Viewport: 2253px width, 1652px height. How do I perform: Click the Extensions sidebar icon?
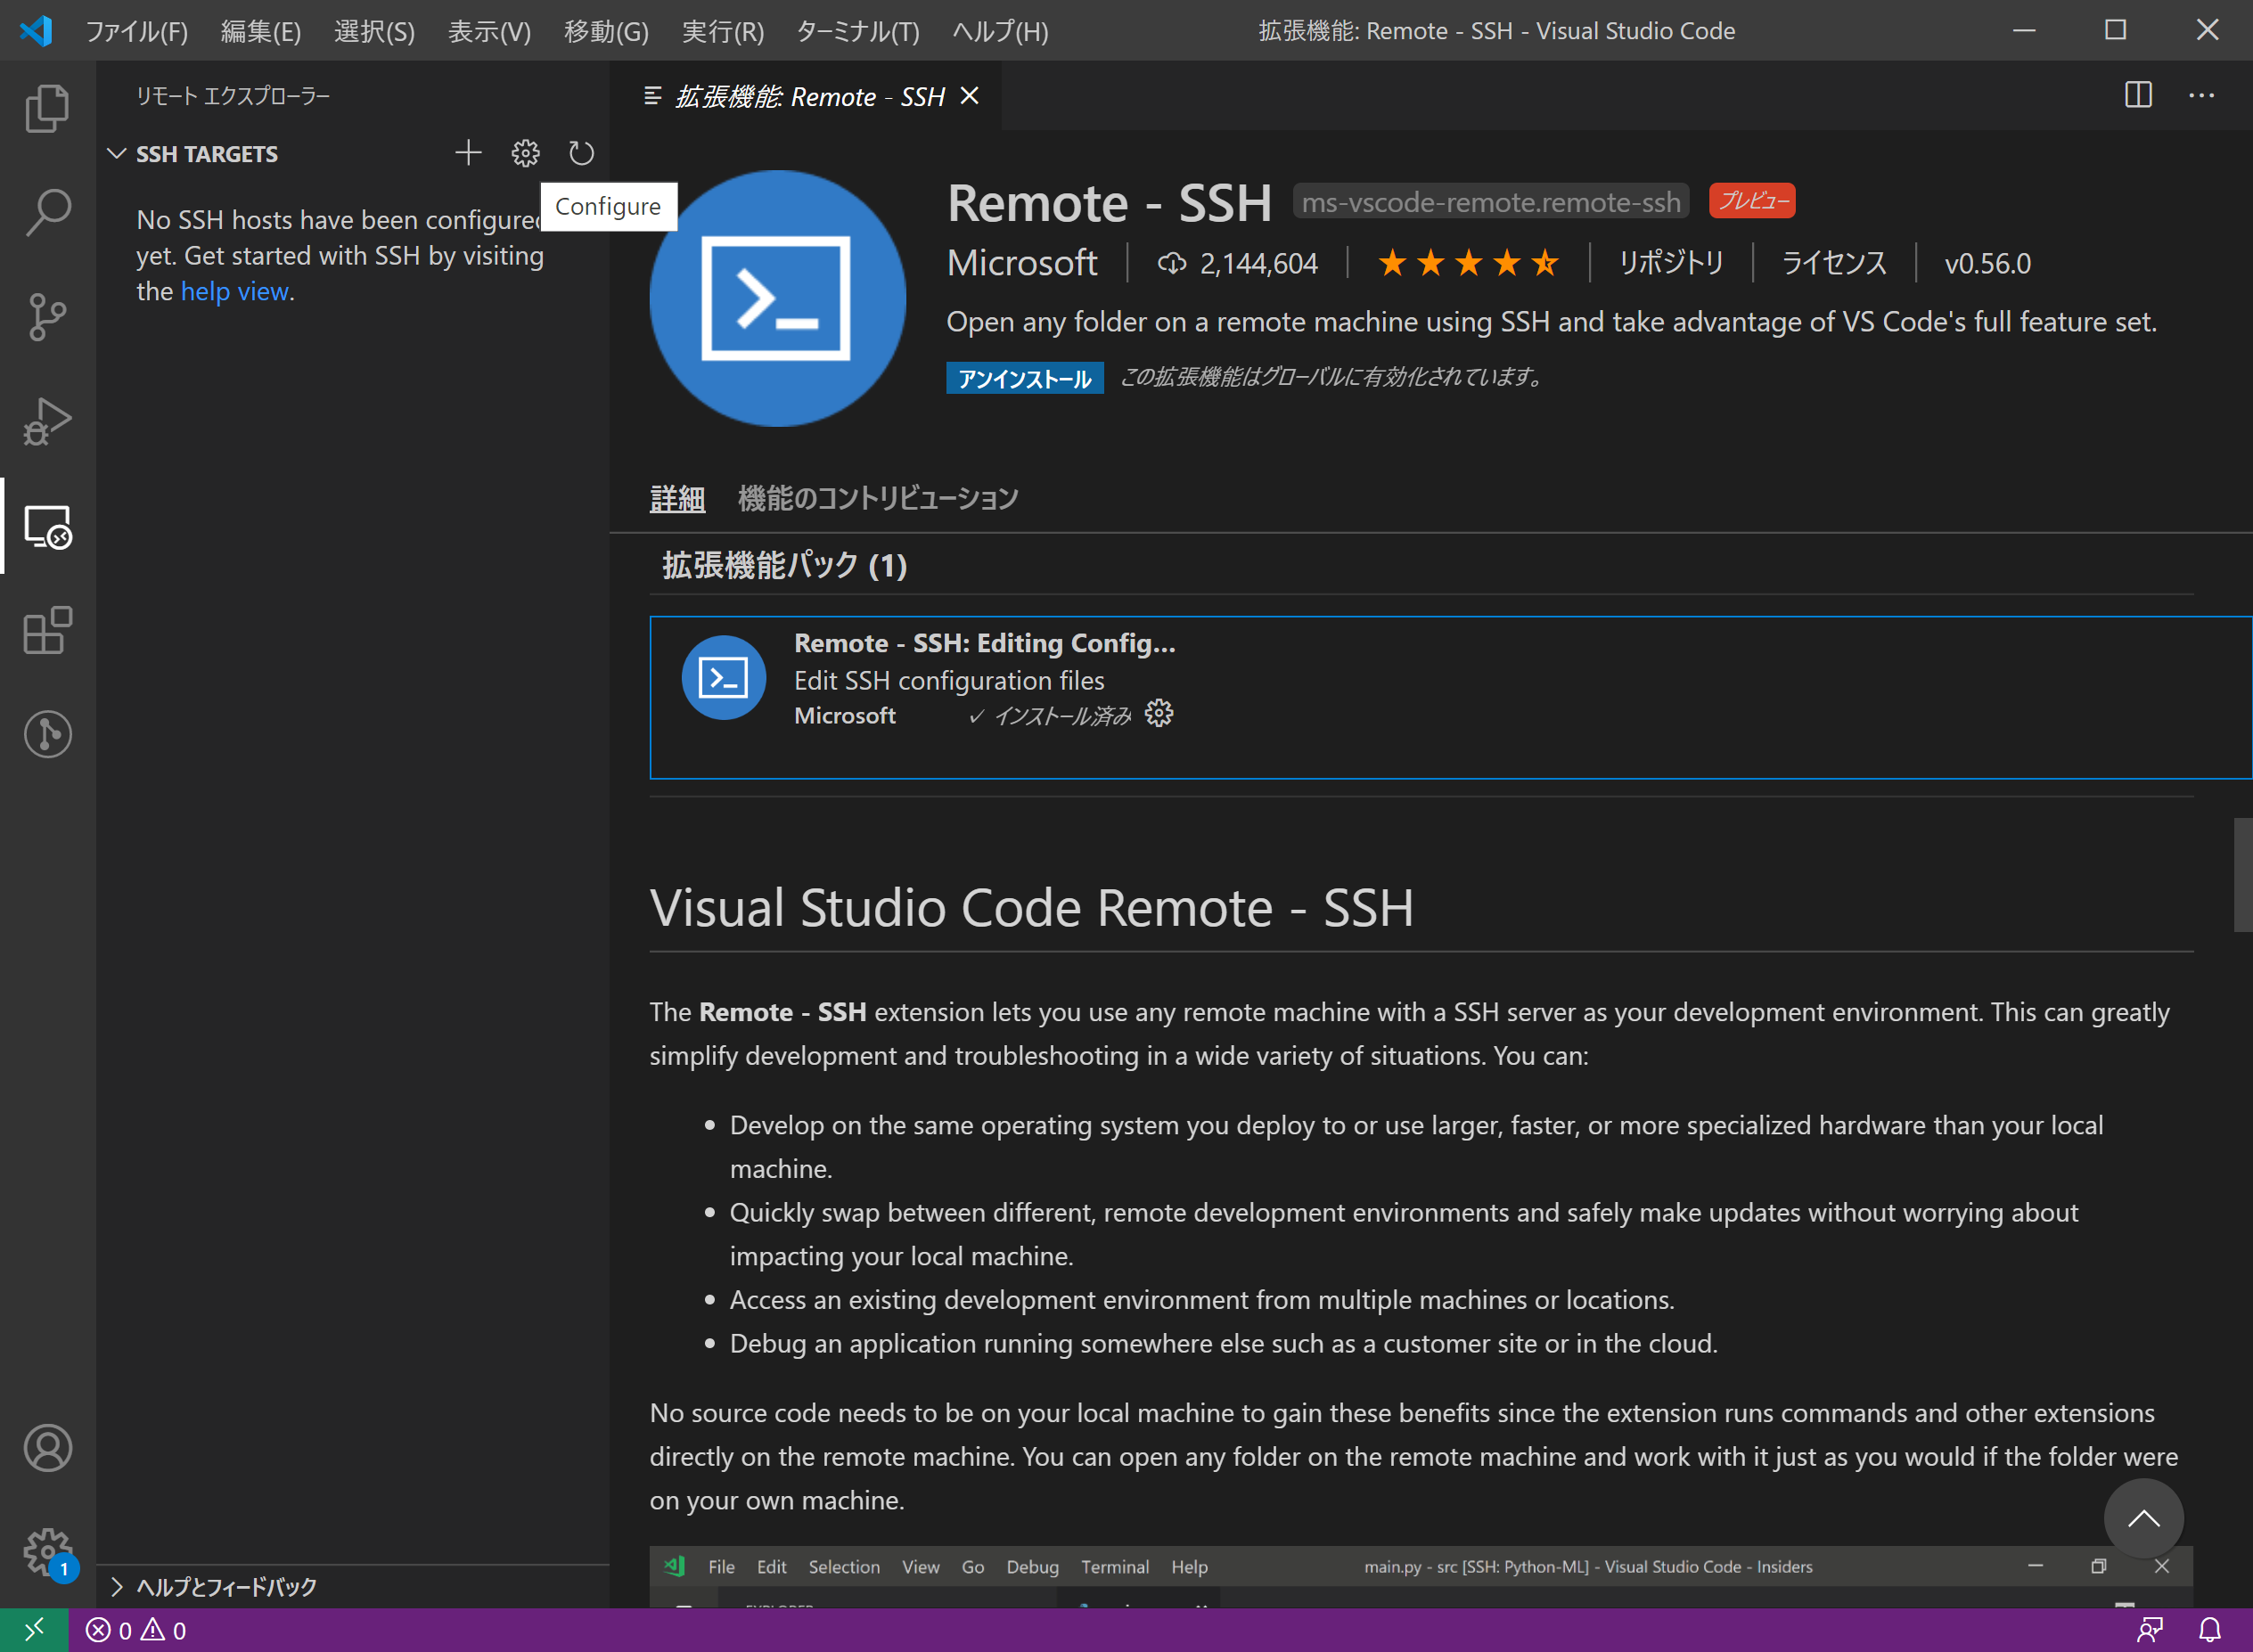pyautogui.click(x=47, y=629)
